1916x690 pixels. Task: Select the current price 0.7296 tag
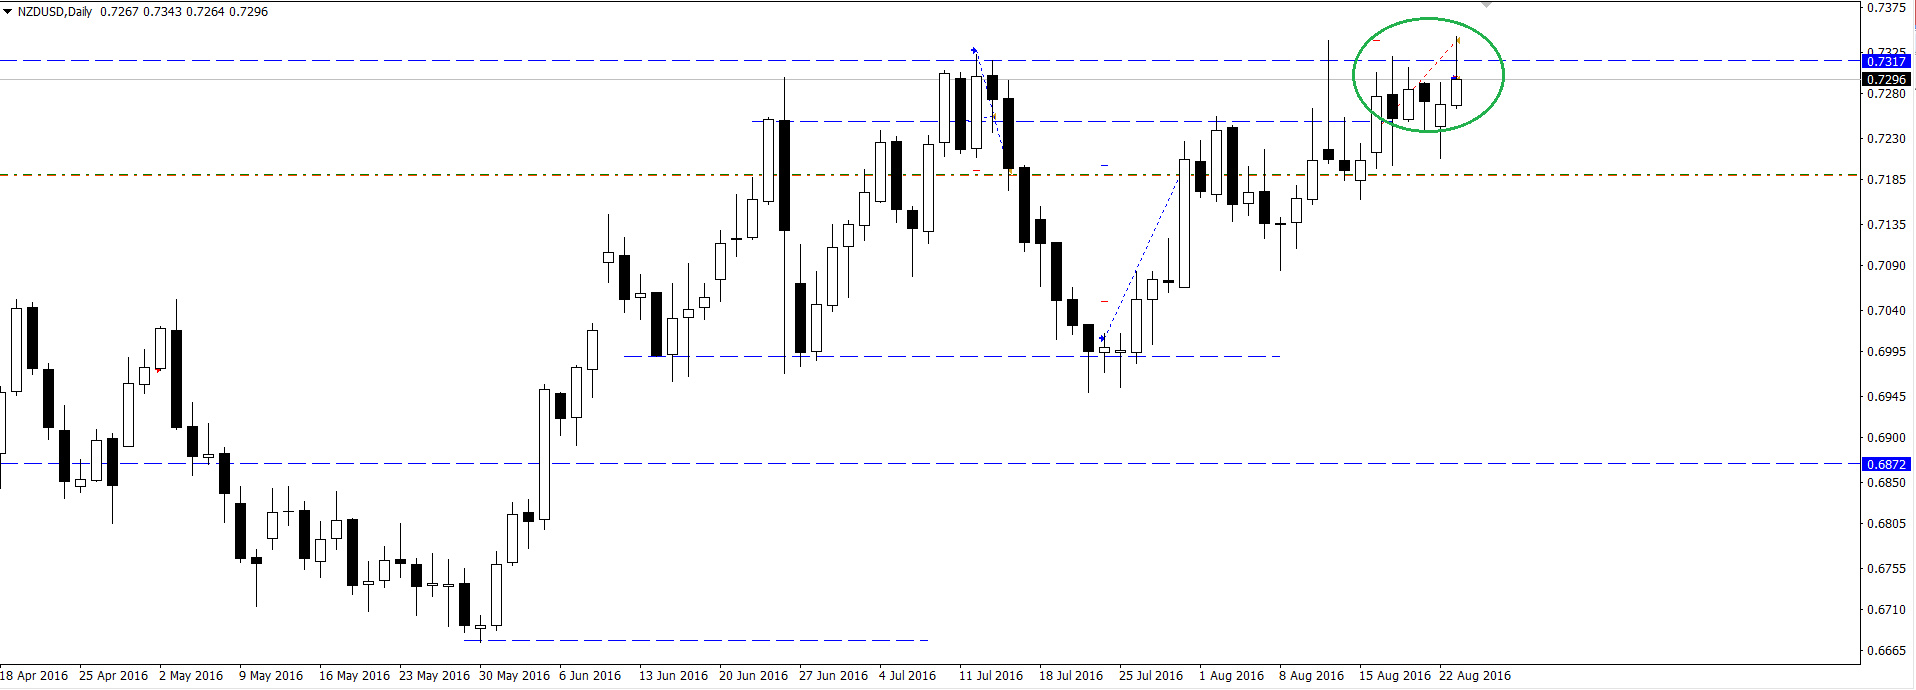click(x=1887, y=79)
